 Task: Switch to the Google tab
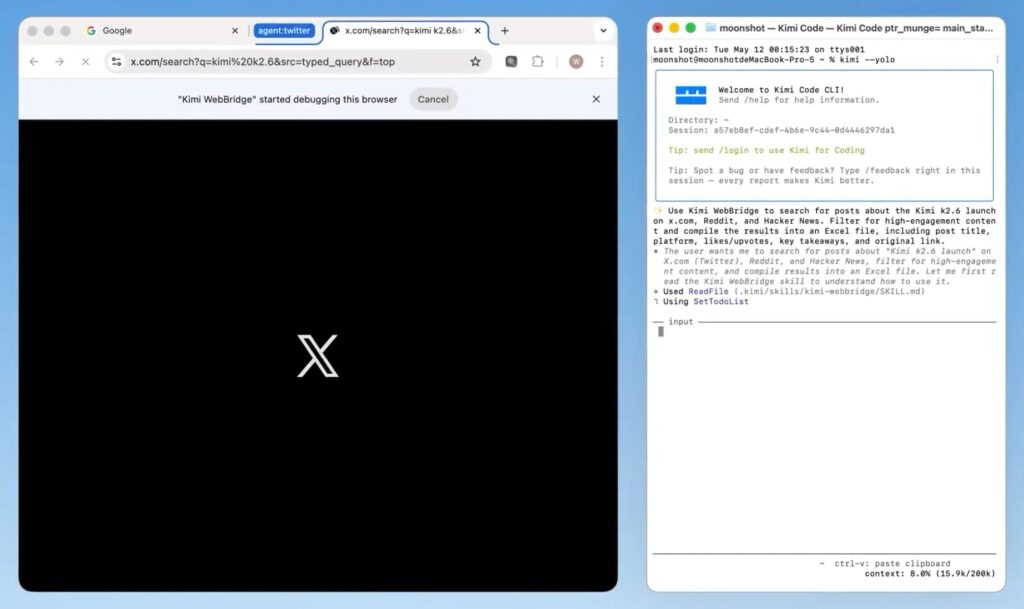pyautogui.click(x=157, y=31)
